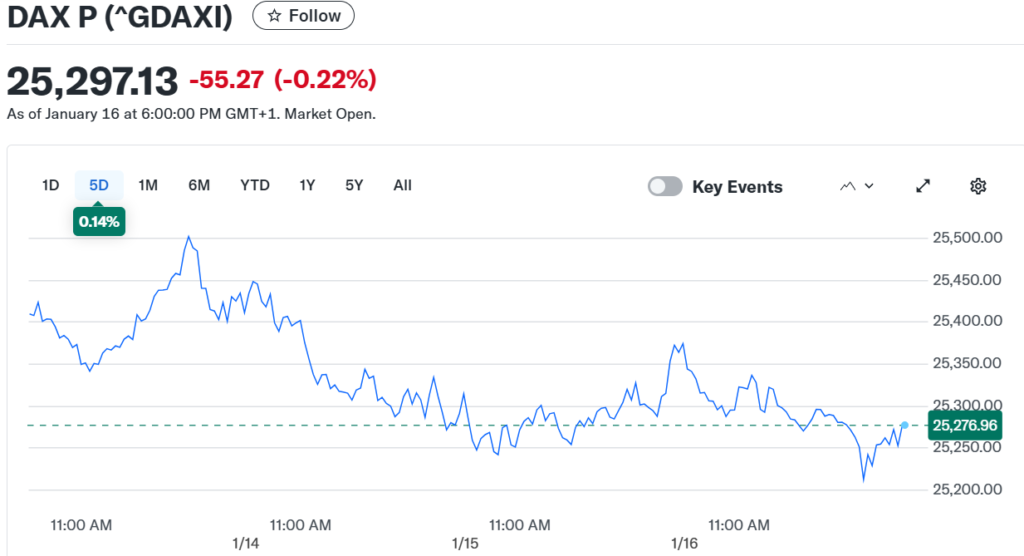Toggle the Key Events switch
Viewport: 1024px width, 556px height.
tap(665, 187)
